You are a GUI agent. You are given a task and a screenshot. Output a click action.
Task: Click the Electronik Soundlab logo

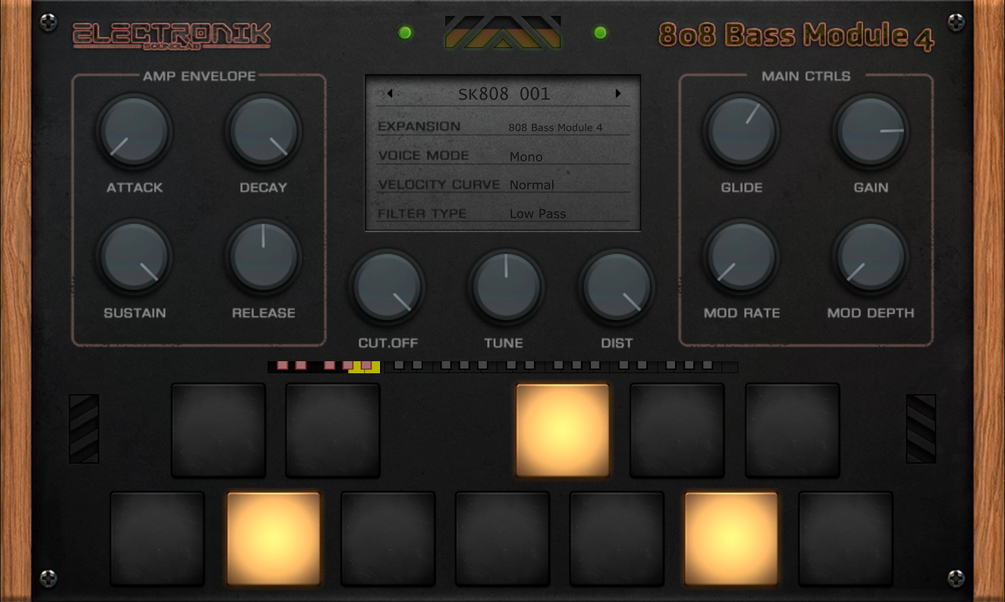pos(172,35)
